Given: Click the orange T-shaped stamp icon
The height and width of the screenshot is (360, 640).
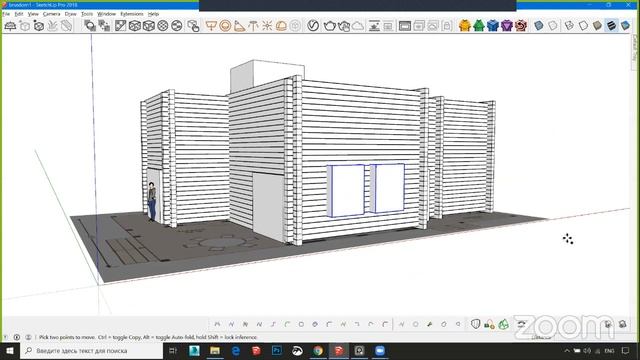Looking at the screenshot, I should 253,26.
